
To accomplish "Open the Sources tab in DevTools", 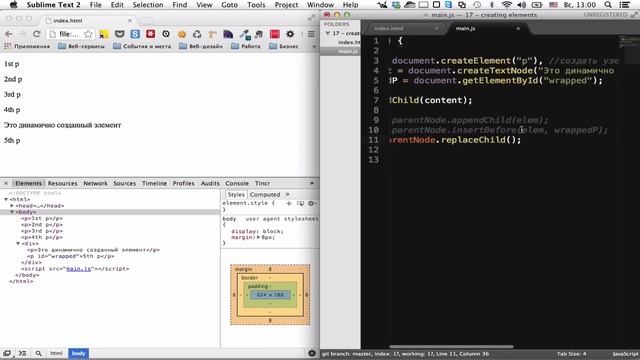I will point(124,184).
